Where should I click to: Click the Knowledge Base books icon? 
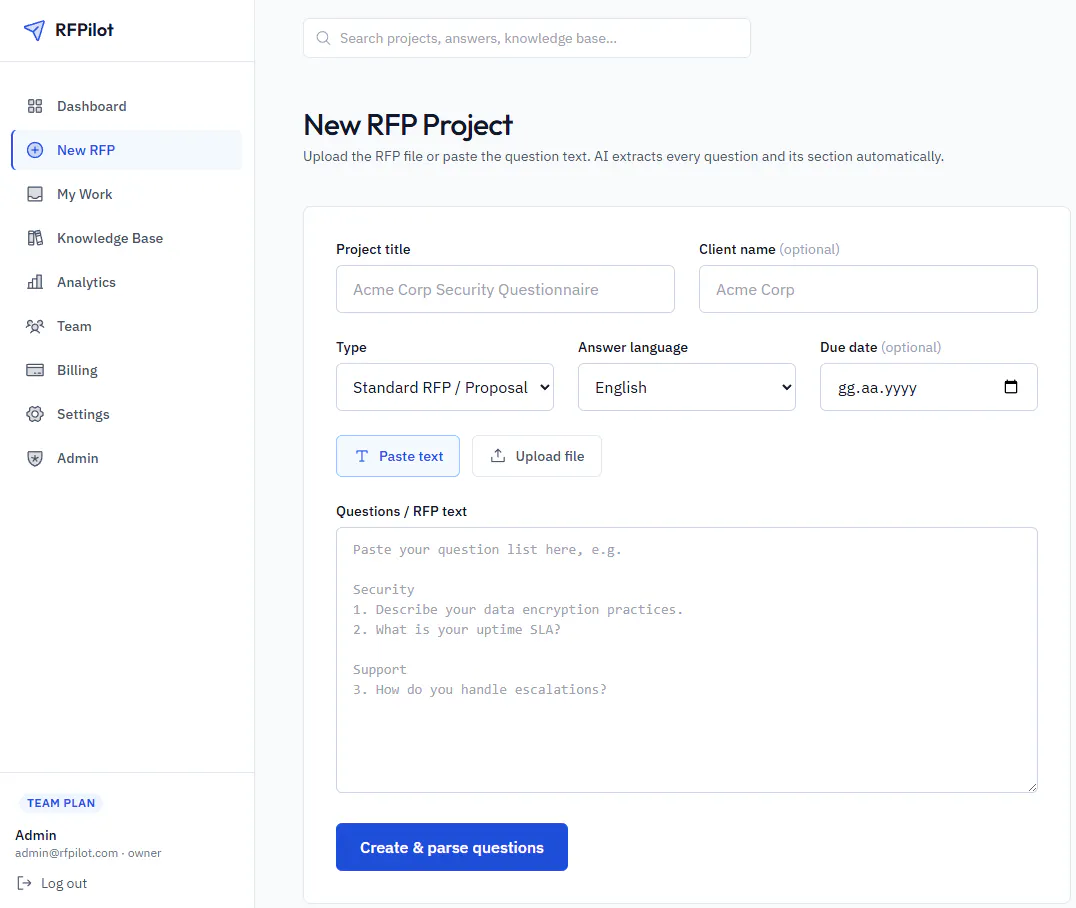(x=35, y=238)
